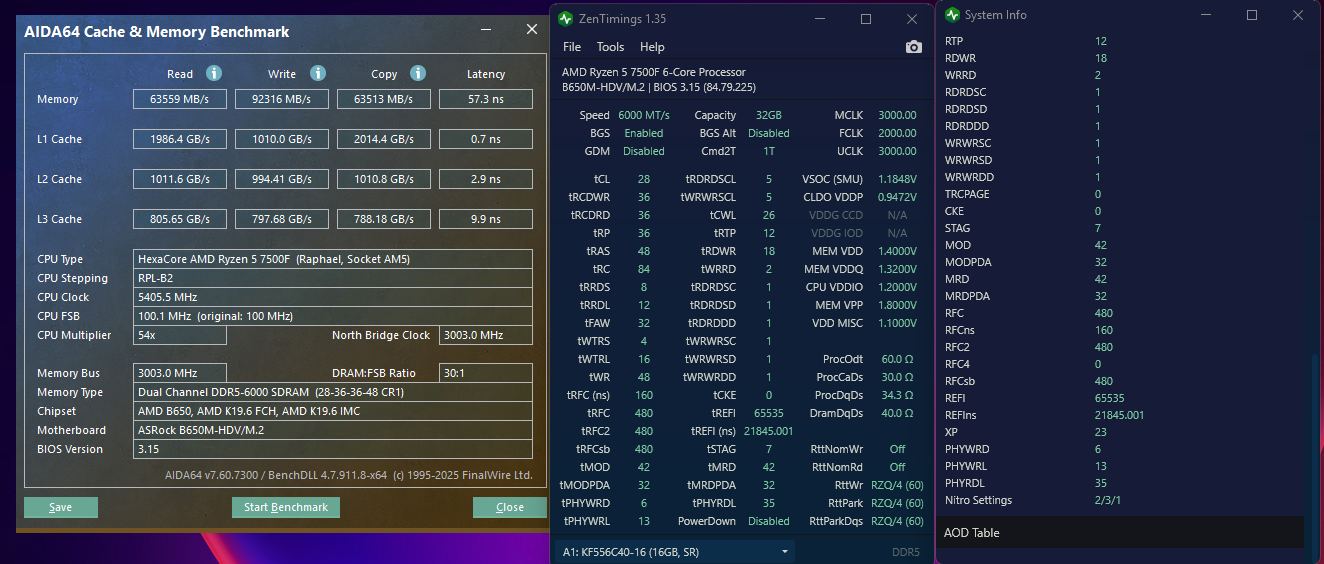Click the info icon next to Read
The width and height of the screenshot is (1324, 564).
(x=213, y=73)
